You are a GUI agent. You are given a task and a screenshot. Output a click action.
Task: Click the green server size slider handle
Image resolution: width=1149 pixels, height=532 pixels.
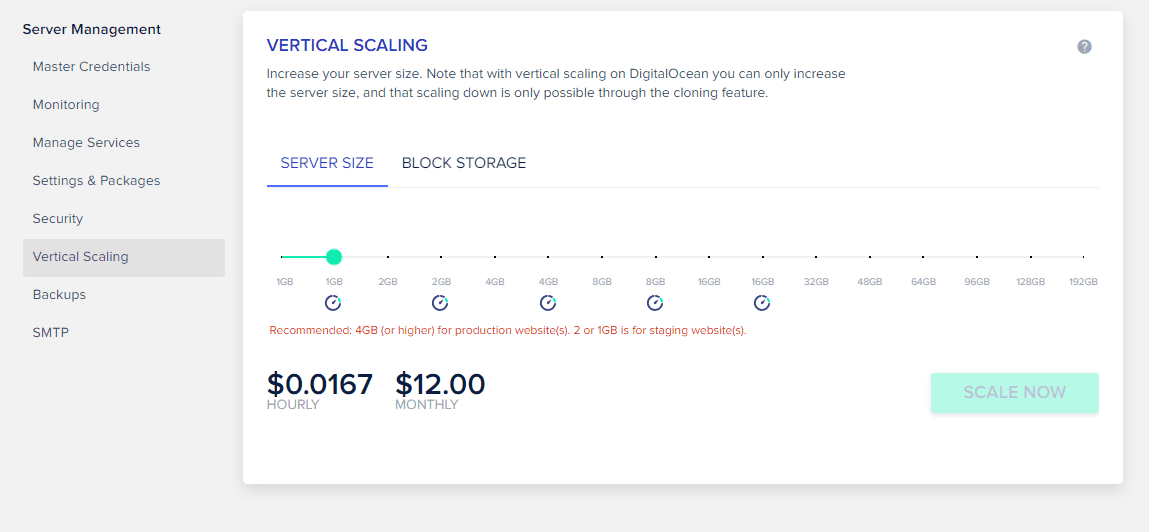(334, 257)
